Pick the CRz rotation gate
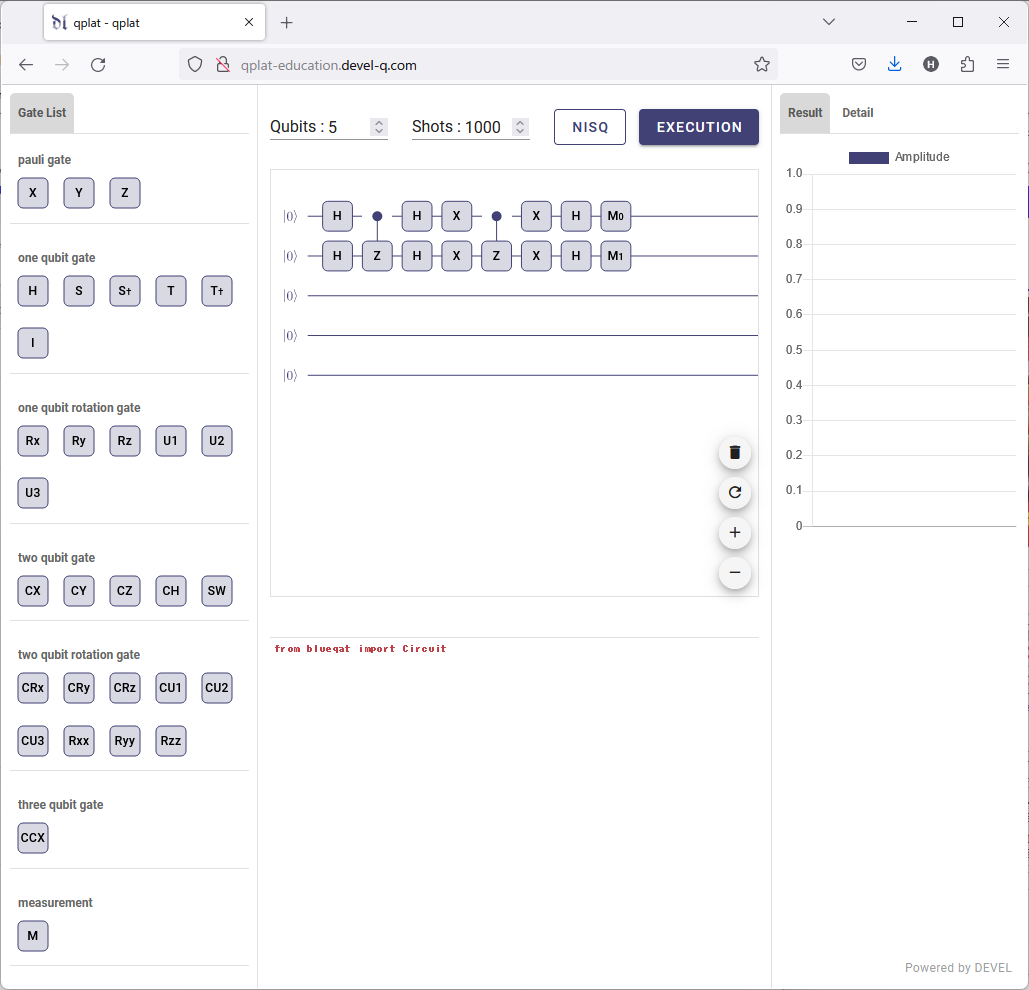This screenshot has height=990, width=1029. [x=125, y=688]
